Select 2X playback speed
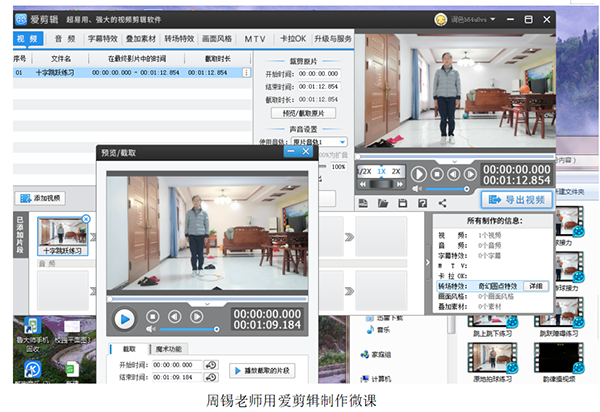The width and height of the screenshot is (600, 412). 396,171
